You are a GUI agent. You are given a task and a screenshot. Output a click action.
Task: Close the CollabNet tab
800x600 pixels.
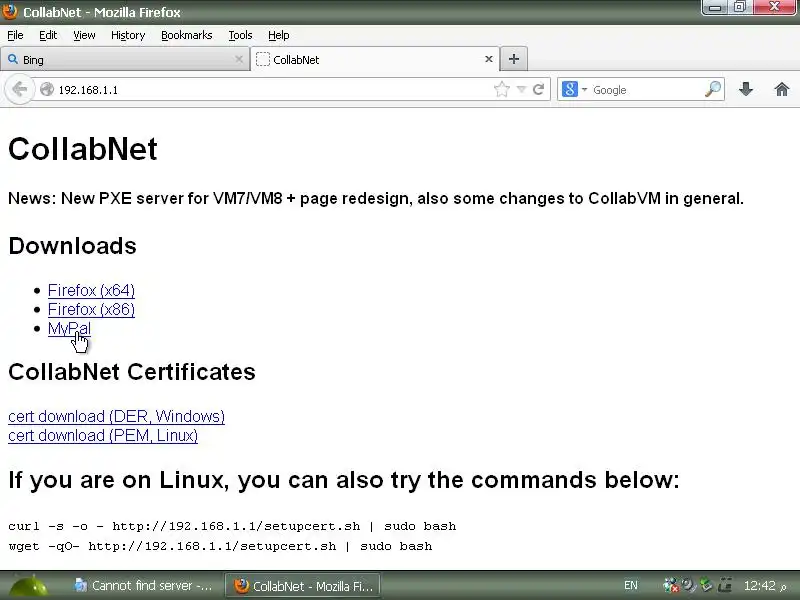(x=489, y=59)
